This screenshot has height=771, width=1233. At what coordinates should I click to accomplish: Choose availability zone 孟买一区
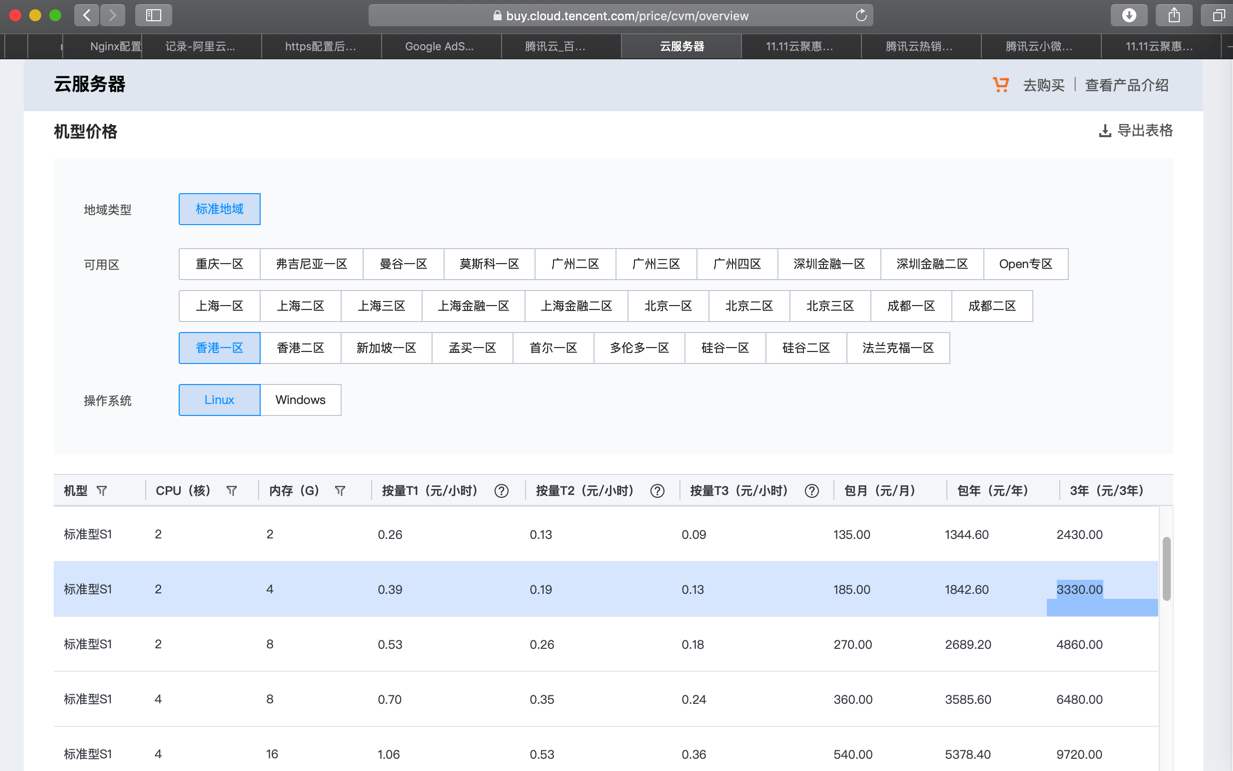472,348
